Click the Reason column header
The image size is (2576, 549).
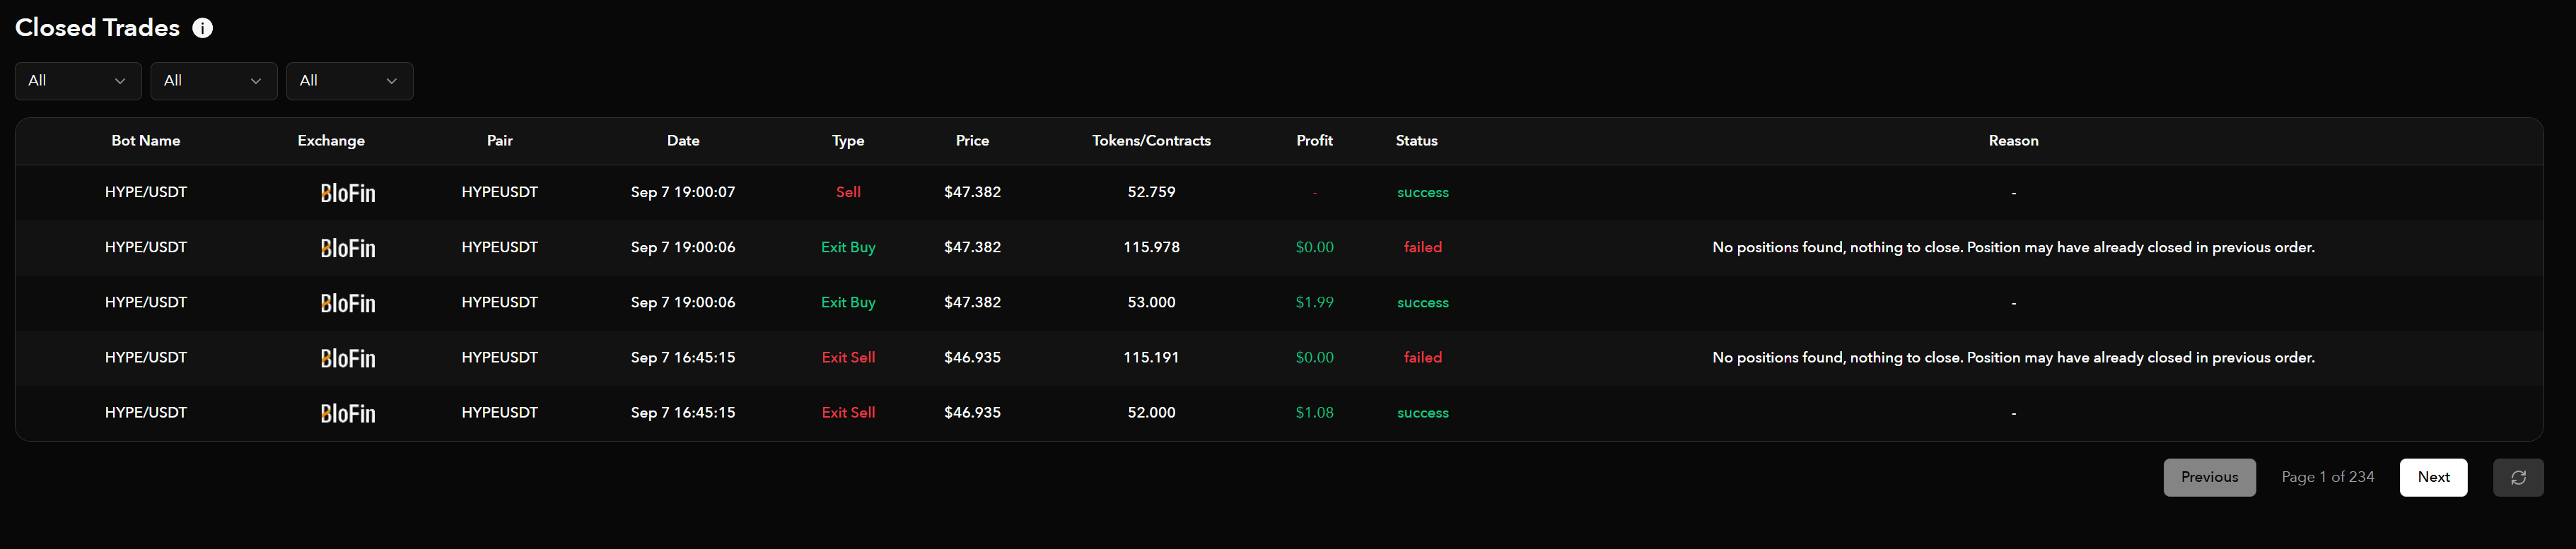[2013, 141]
